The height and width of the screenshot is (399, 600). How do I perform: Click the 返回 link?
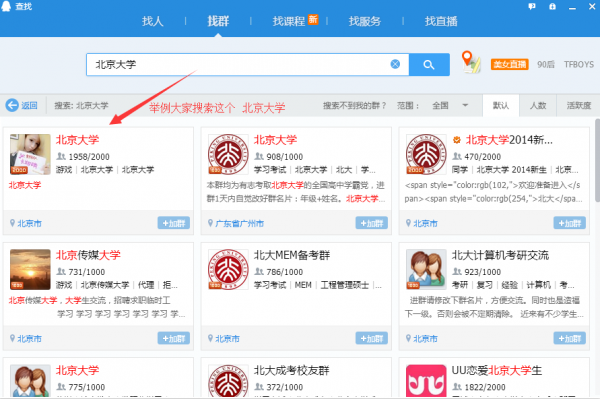[29, 105]
